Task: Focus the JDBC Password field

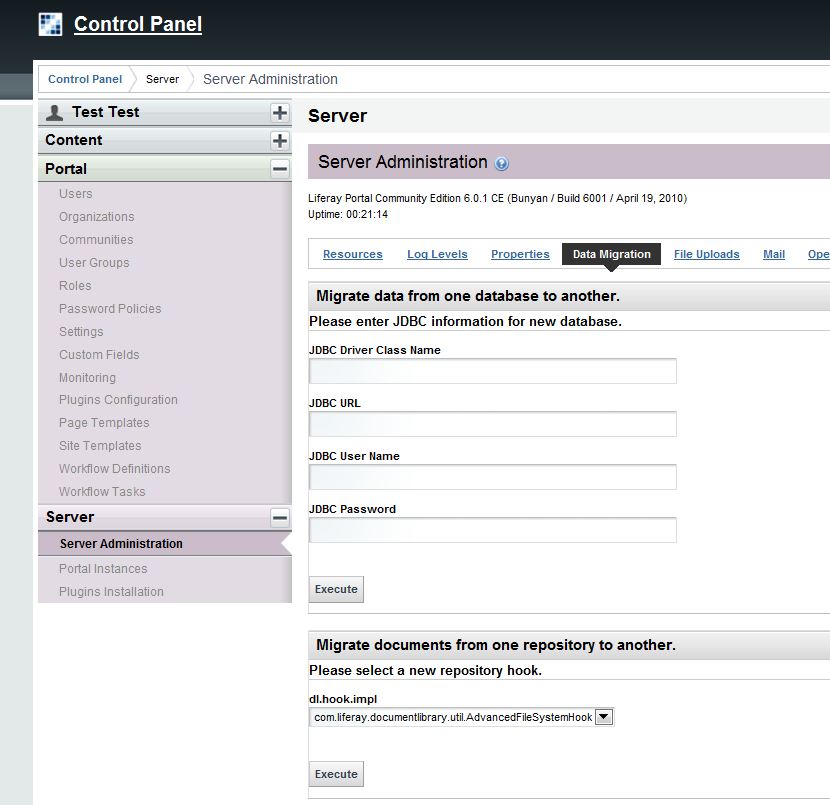Action: tap(492, 530)
